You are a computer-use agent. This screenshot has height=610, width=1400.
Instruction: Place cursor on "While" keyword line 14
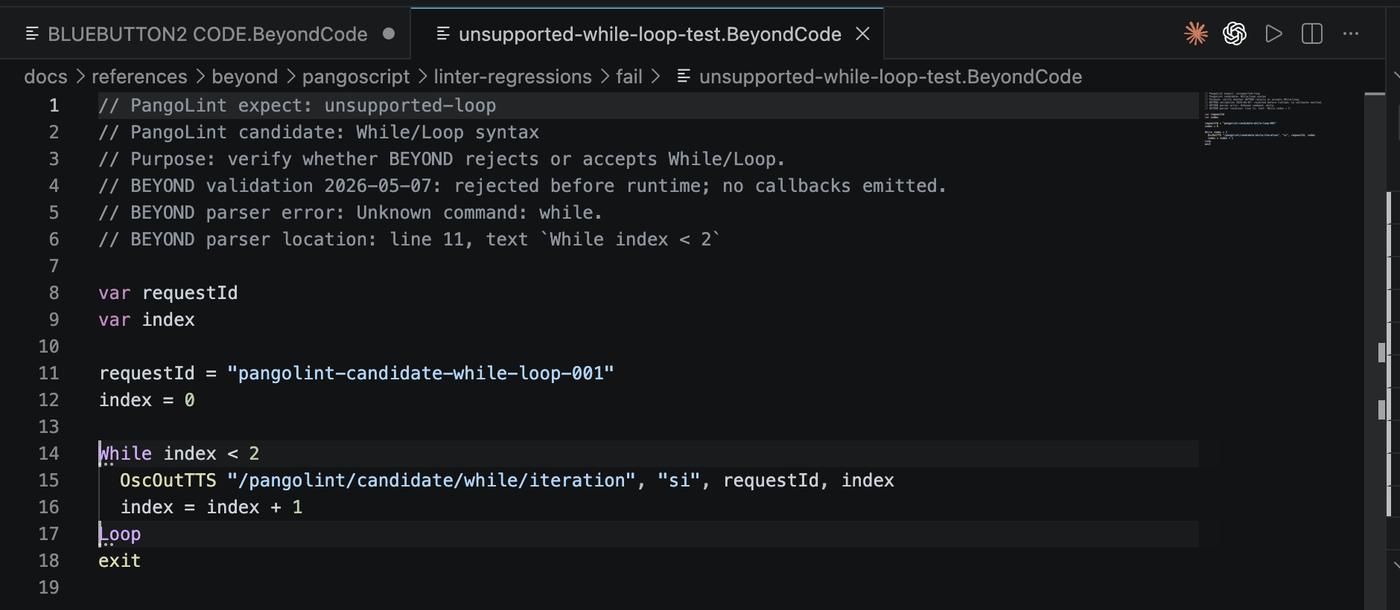click(x=126, y=453)
